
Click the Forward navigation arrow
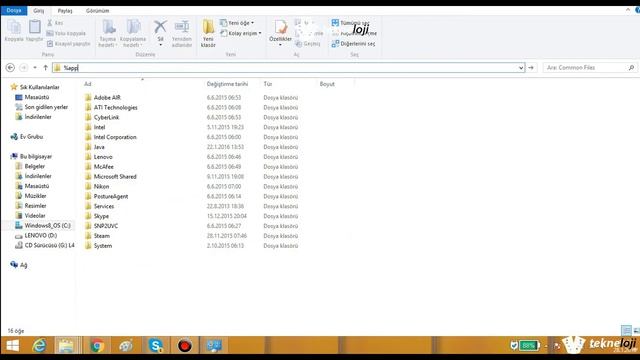point(24,68)
